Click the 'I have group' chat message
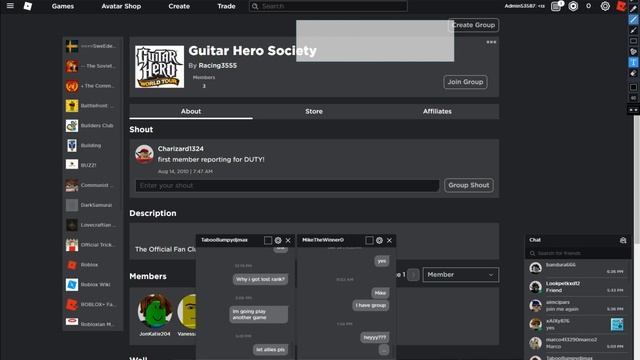Viewport: 640px width, 360px height. (371, 305)
